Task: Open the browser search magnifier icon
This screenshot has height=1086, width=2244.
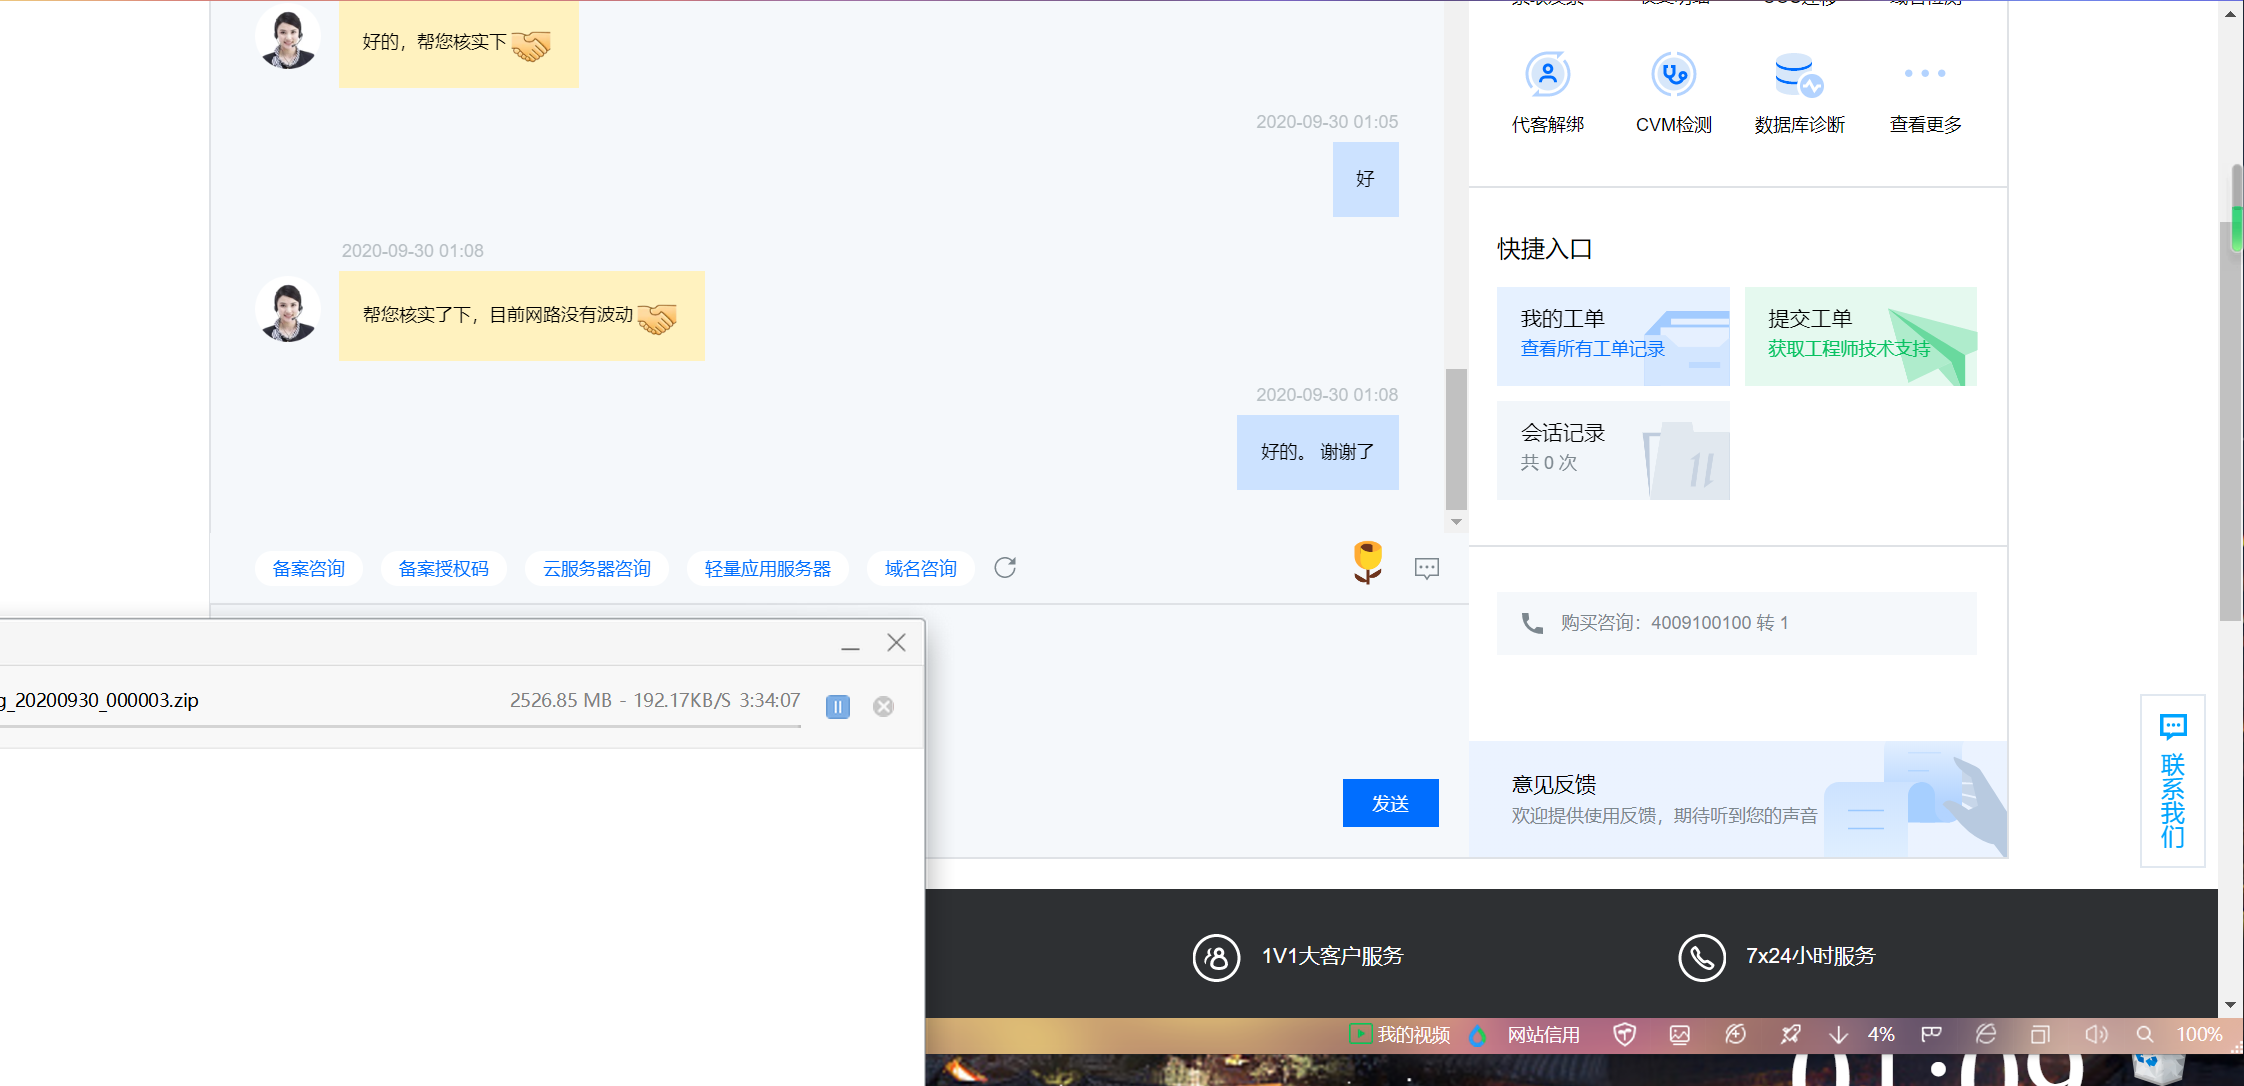Action: click(2144, 1034)
